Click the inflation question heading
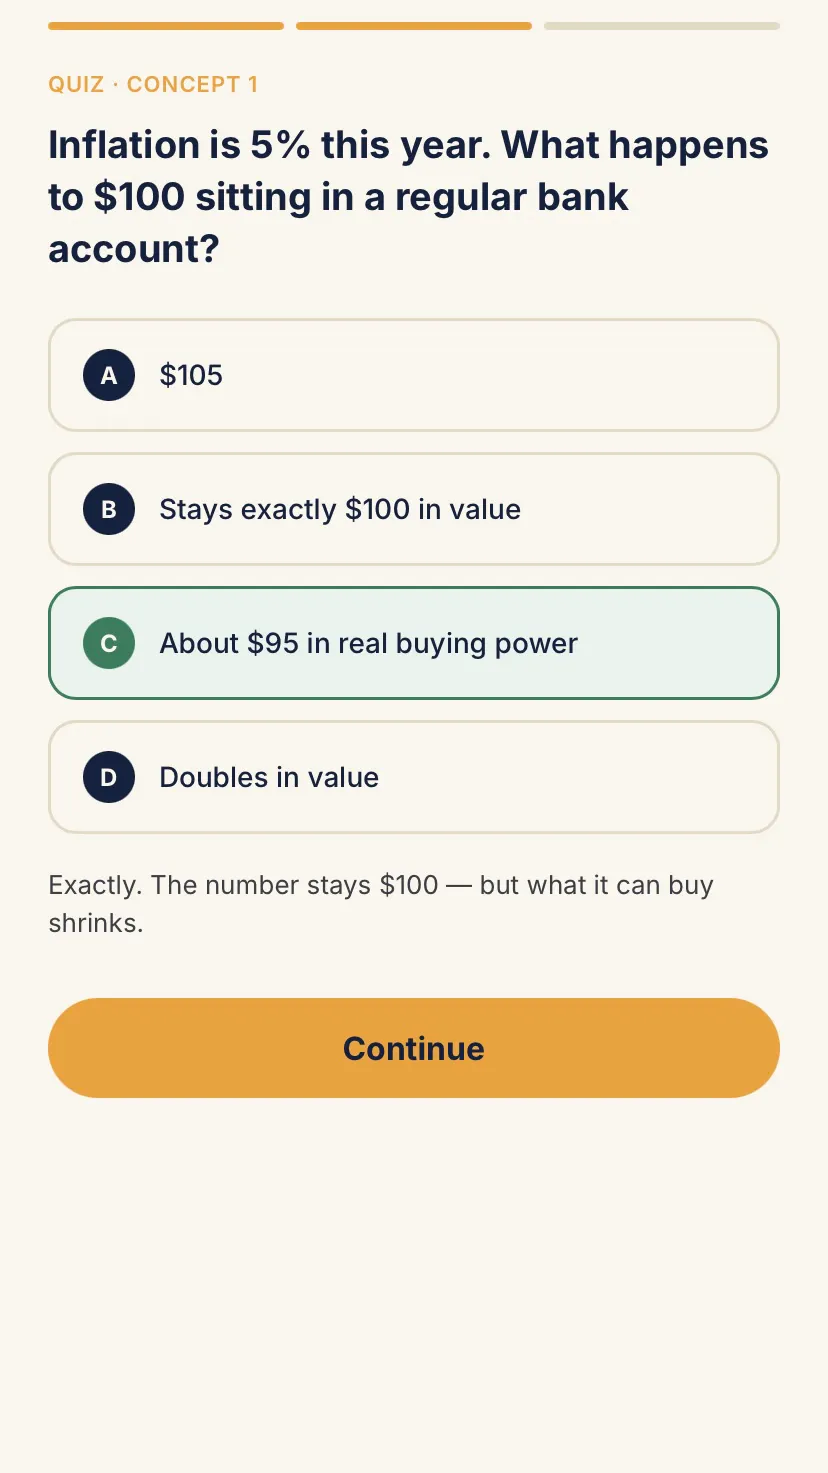This screenshot has height=1473, width=828. pyautogui.click(x=408, y=197)
